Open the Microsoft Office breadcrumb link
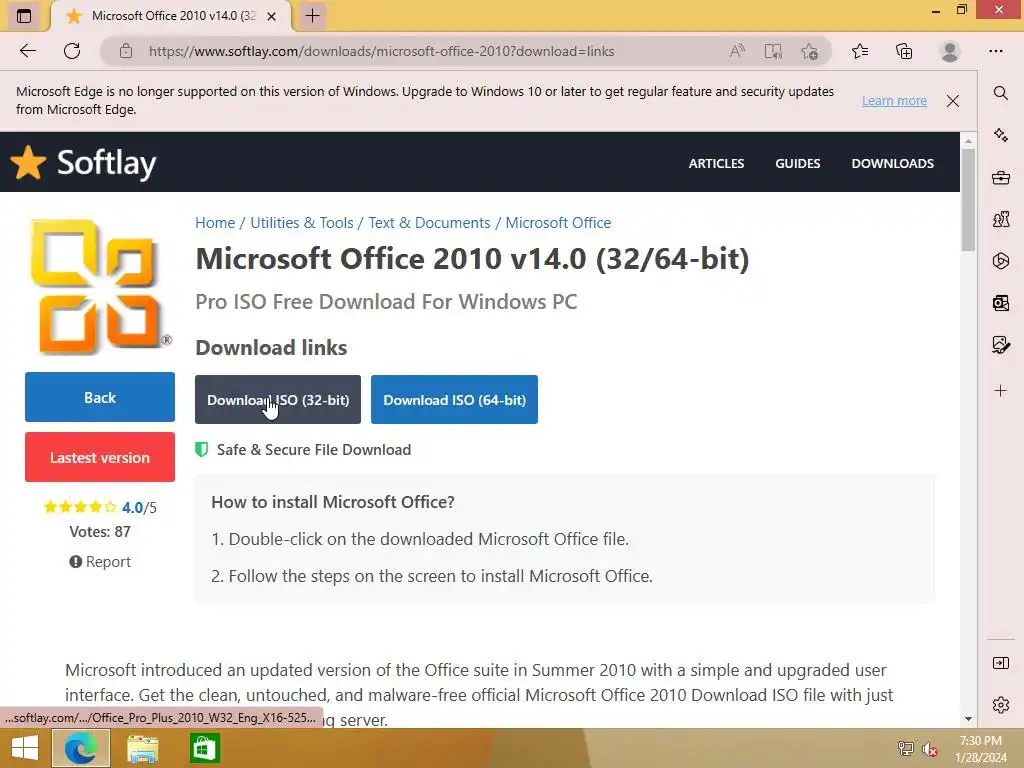 click(x=558, y=223)
